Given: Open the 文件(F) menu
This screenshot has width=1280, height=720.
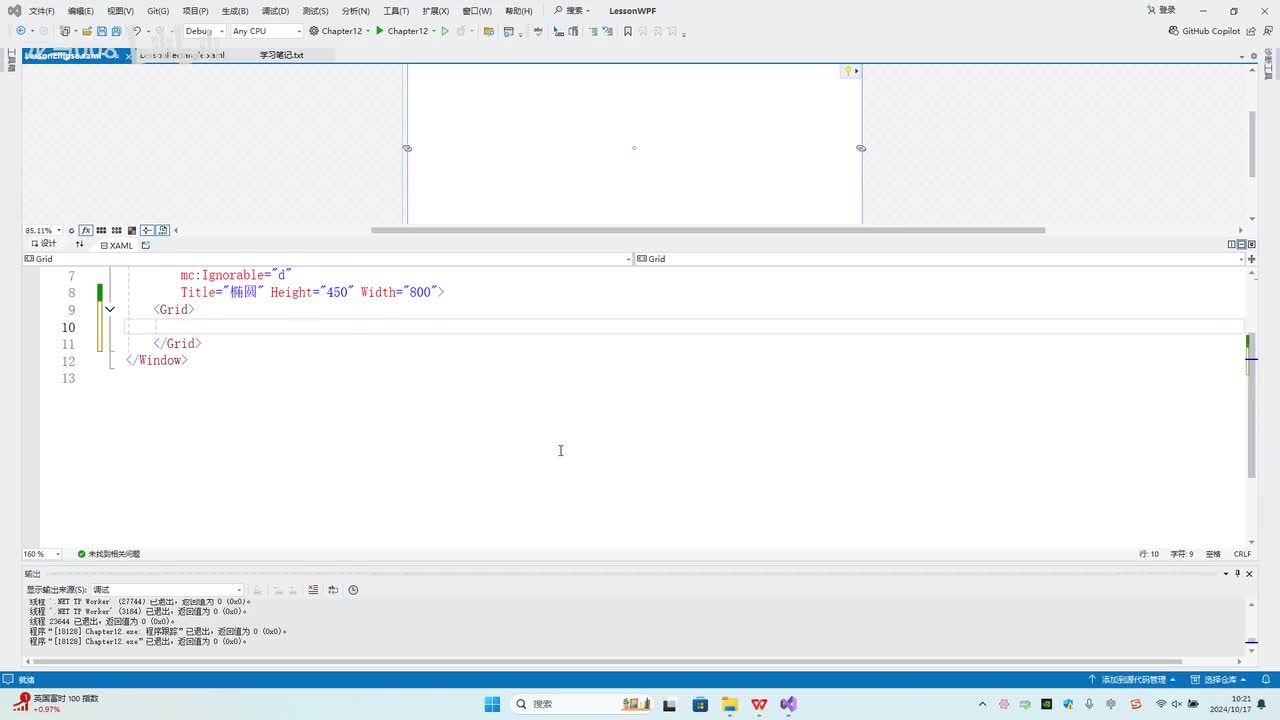Looking at the screenshot, I should pyautogui.click(x=42, y=11).
